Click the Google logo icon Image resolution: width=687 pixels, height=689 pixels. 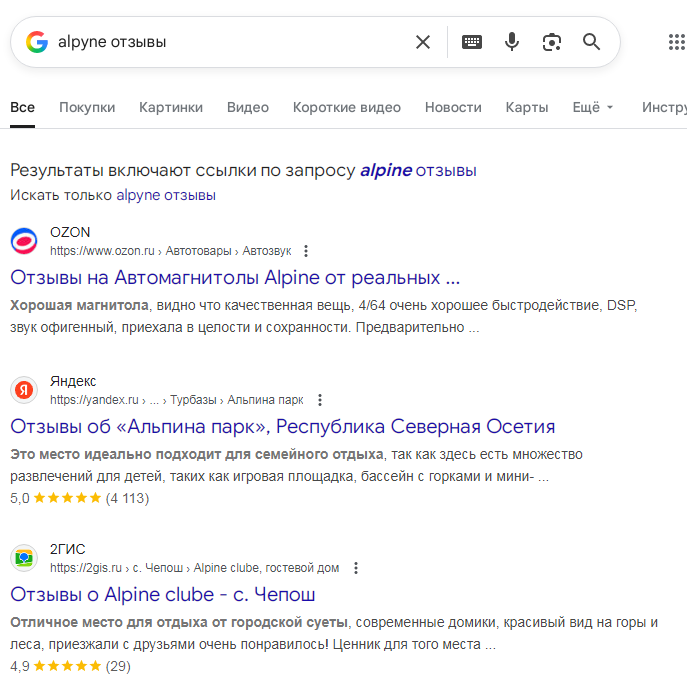[37, 42]
